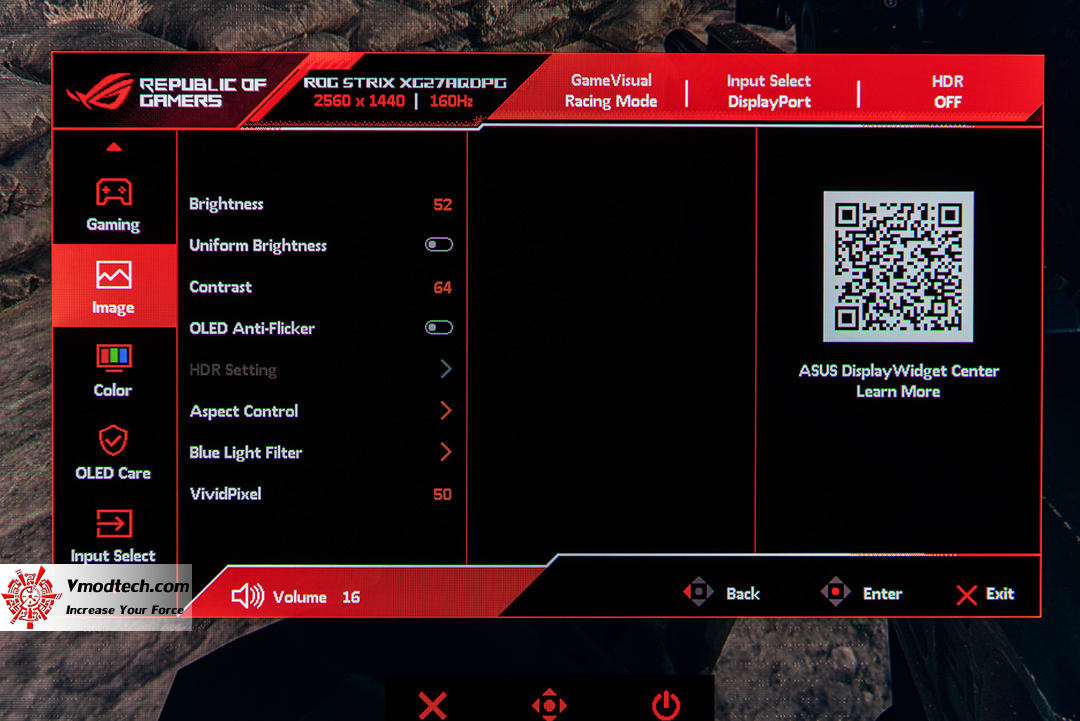Click the Exit label

999,594
